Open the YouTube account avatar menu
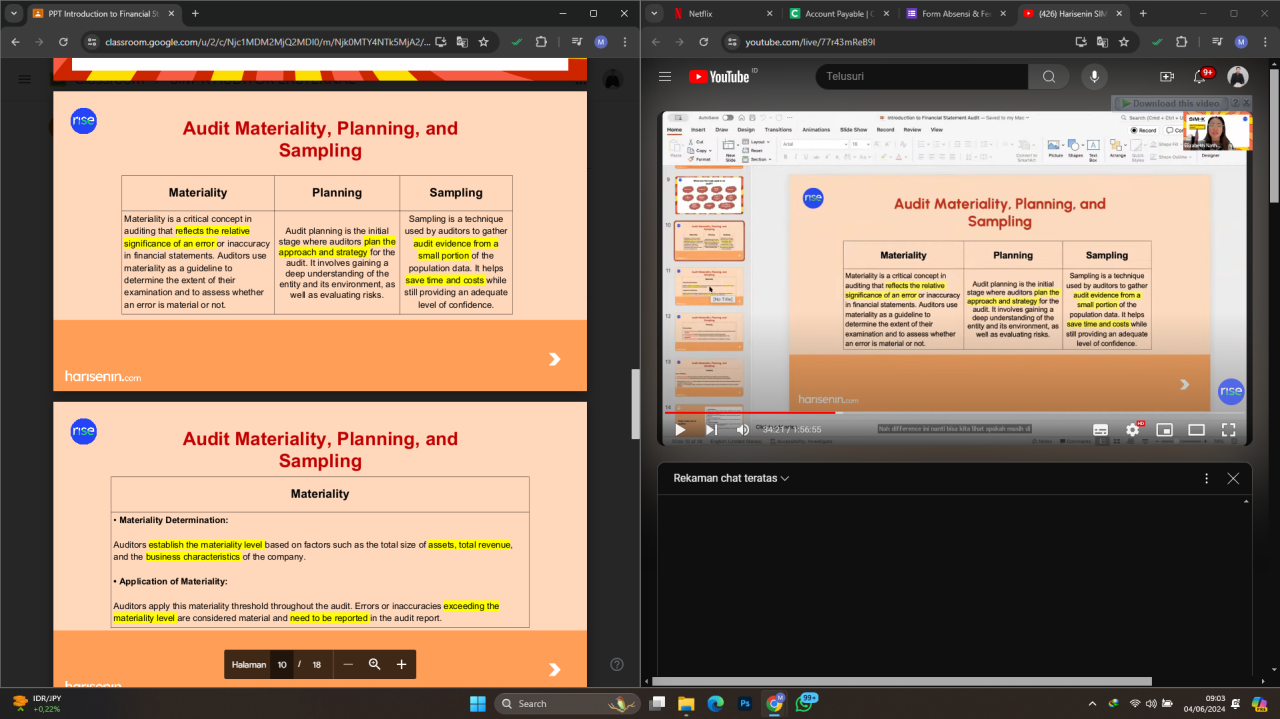This screenshot has width=1280, height=719. click(x=1238, y=77)
